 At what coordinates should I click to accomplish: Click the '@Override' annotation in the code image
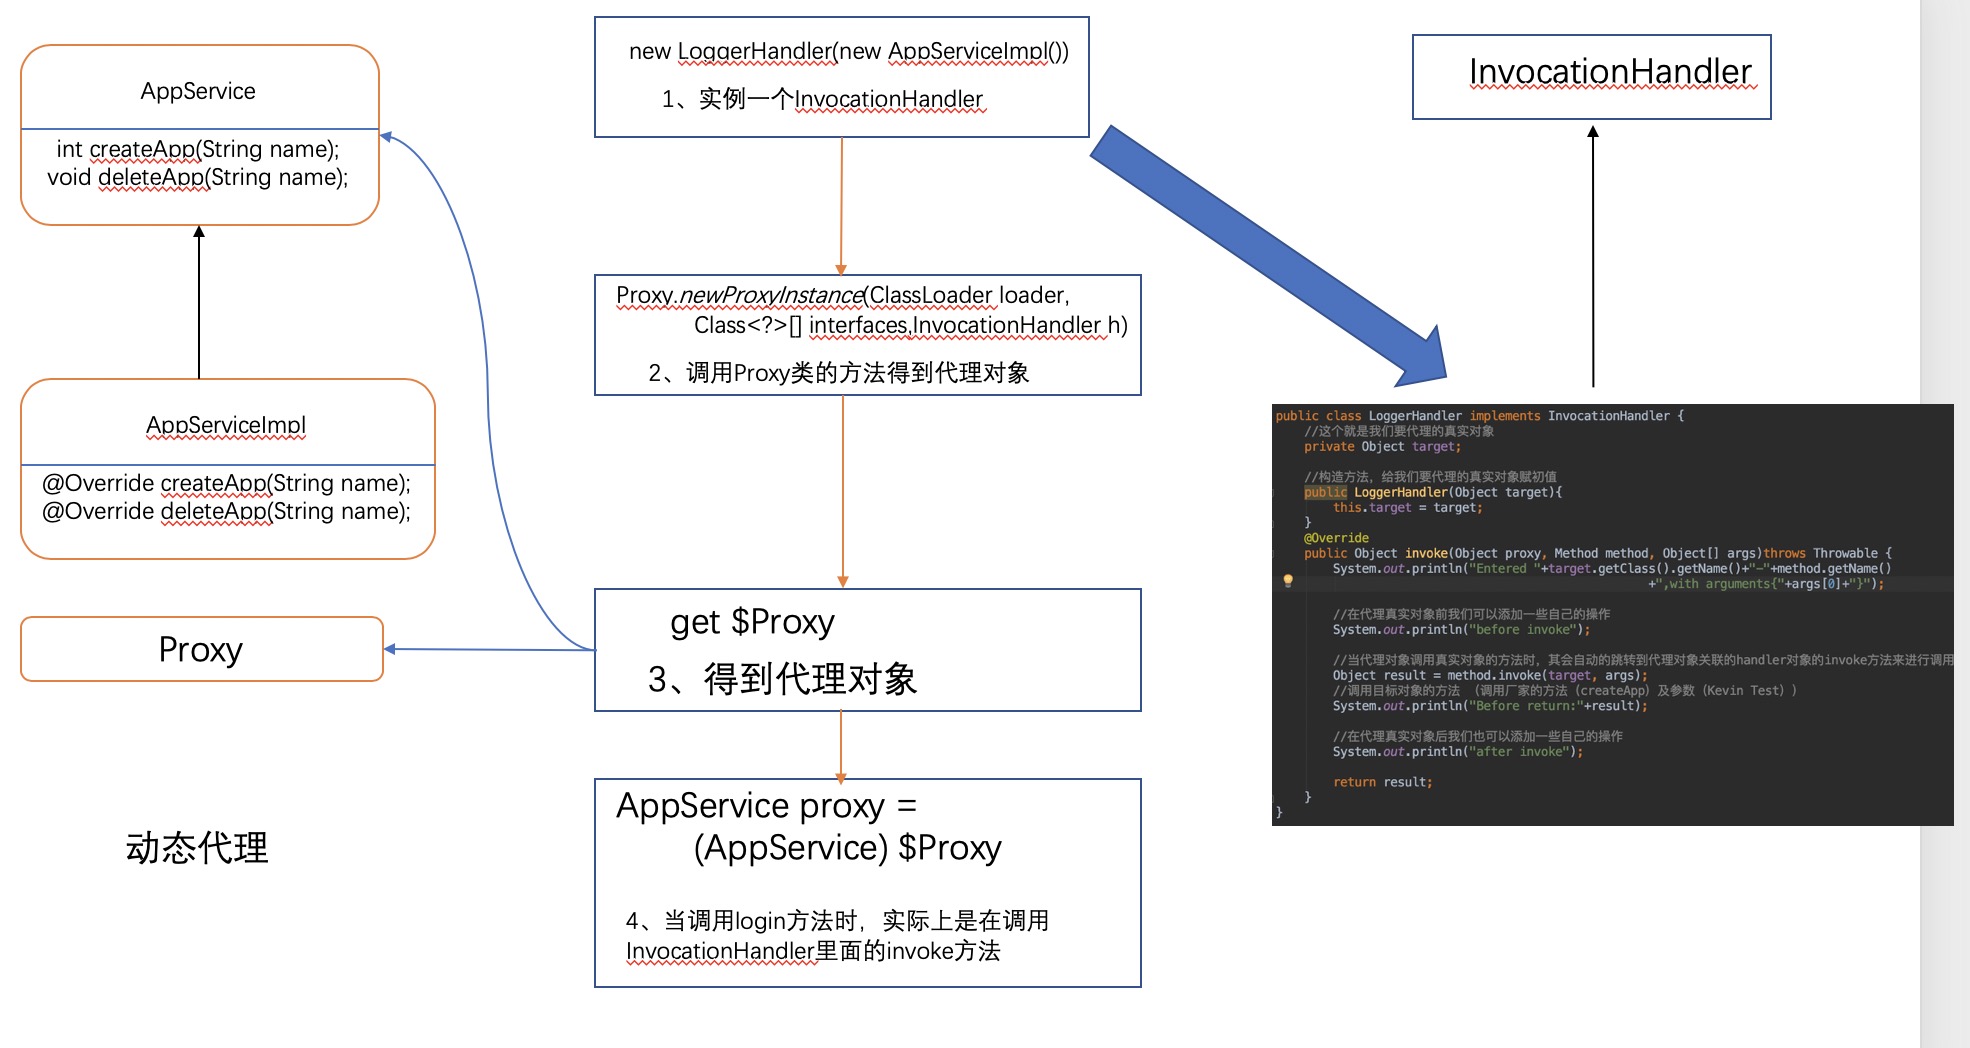[1336, 538]
